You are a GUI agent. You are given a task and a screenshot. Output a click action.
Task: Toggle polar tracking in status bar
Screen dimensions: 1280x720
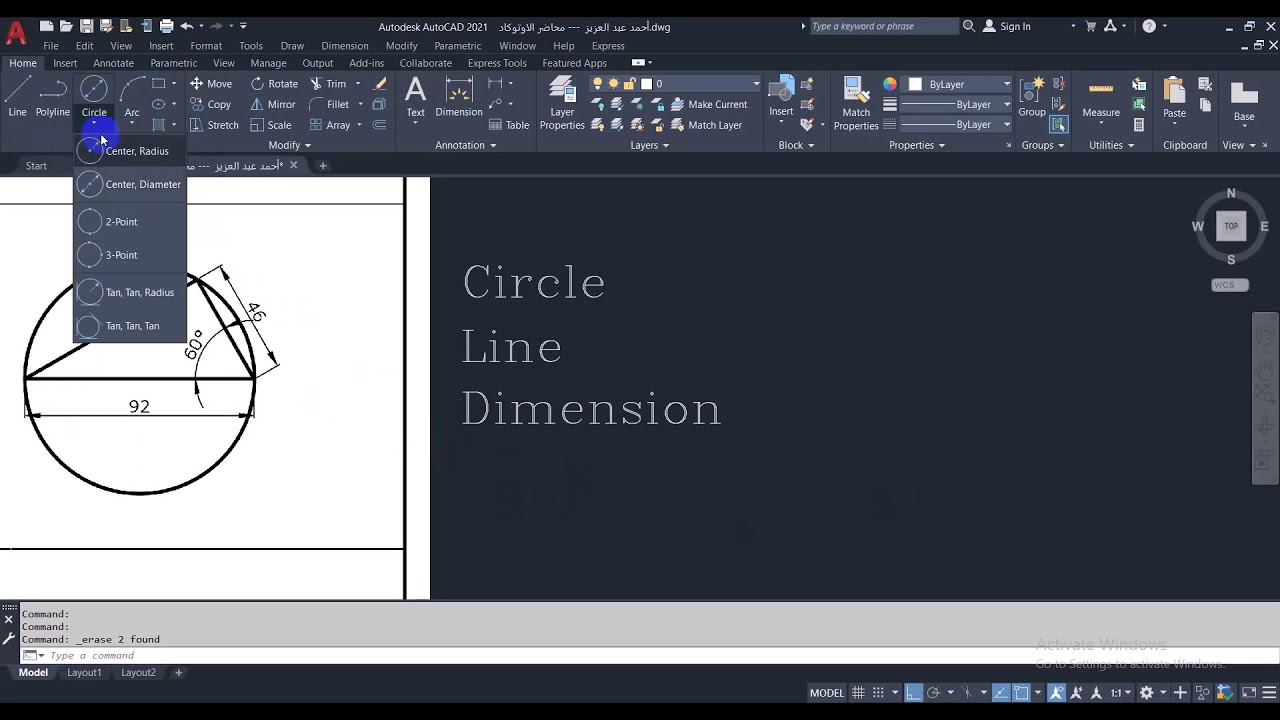pyautogui.click(x=933, y=693)
